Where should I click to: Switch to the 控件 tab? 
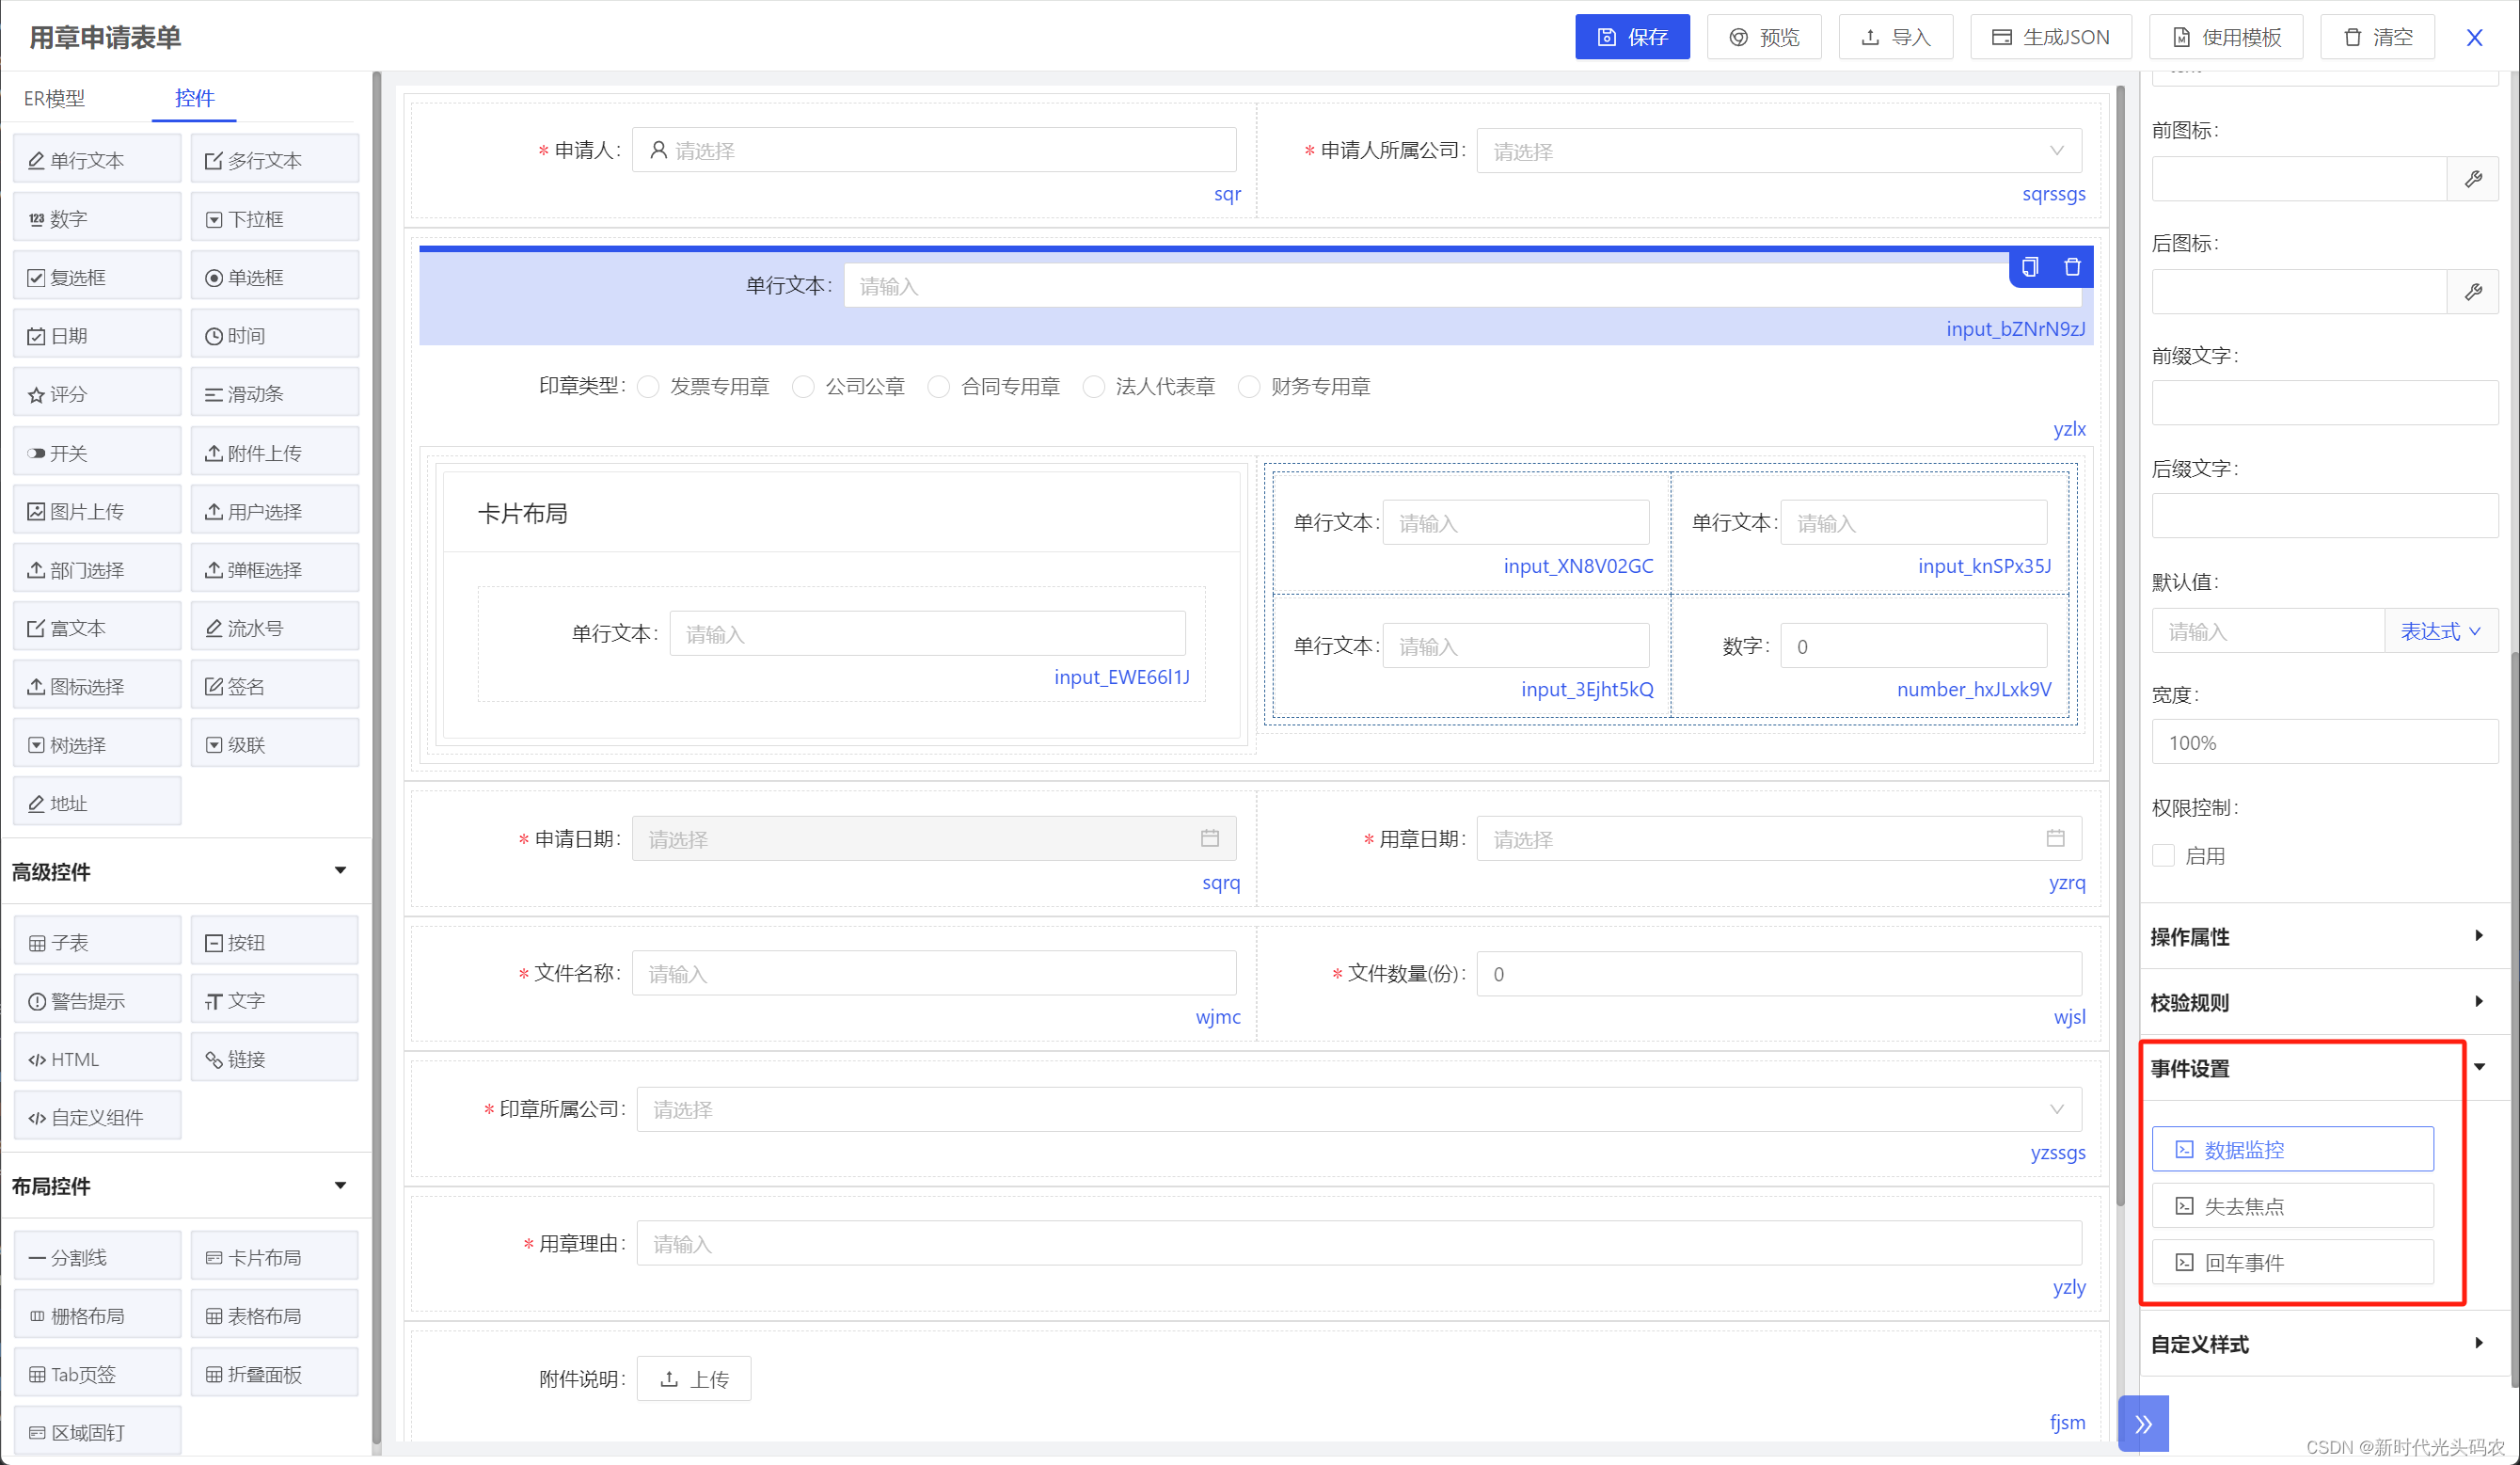pos(194,98)
